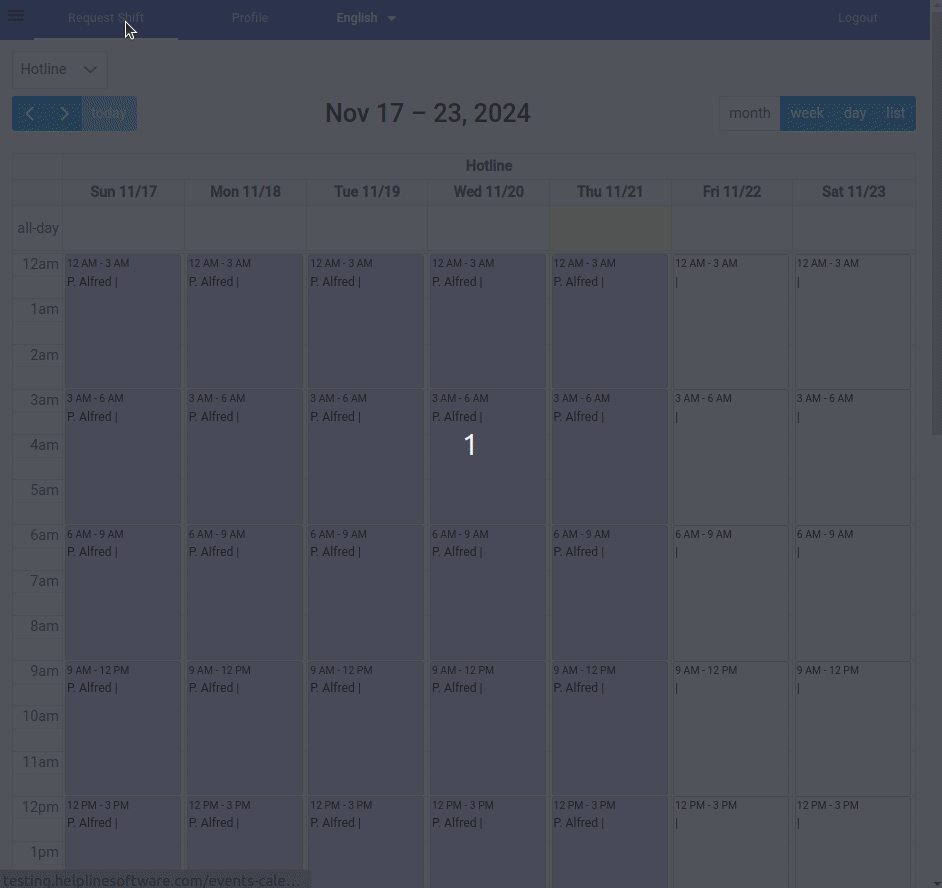The image size is (942, 888).
Task: Go to previous week with left arrow
Action: coord(30,114)
